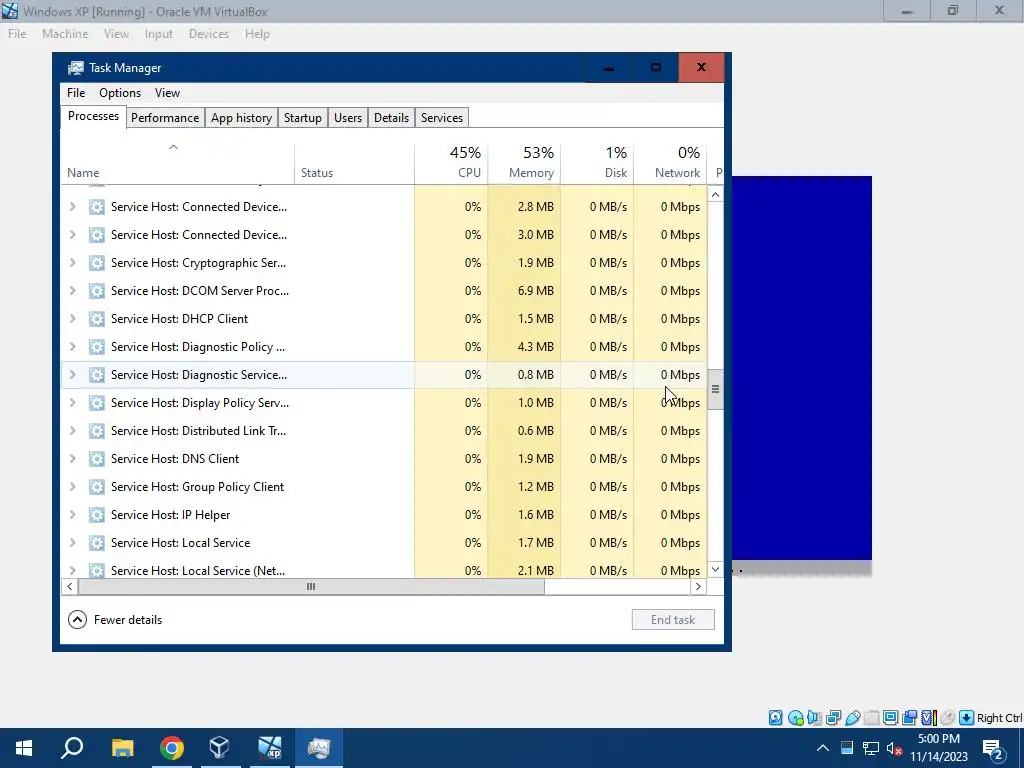This screenshot has height=768, width=1024.
Task: Expand Service Host: Cryptographic Services row
Action: (x=72, y=263)
